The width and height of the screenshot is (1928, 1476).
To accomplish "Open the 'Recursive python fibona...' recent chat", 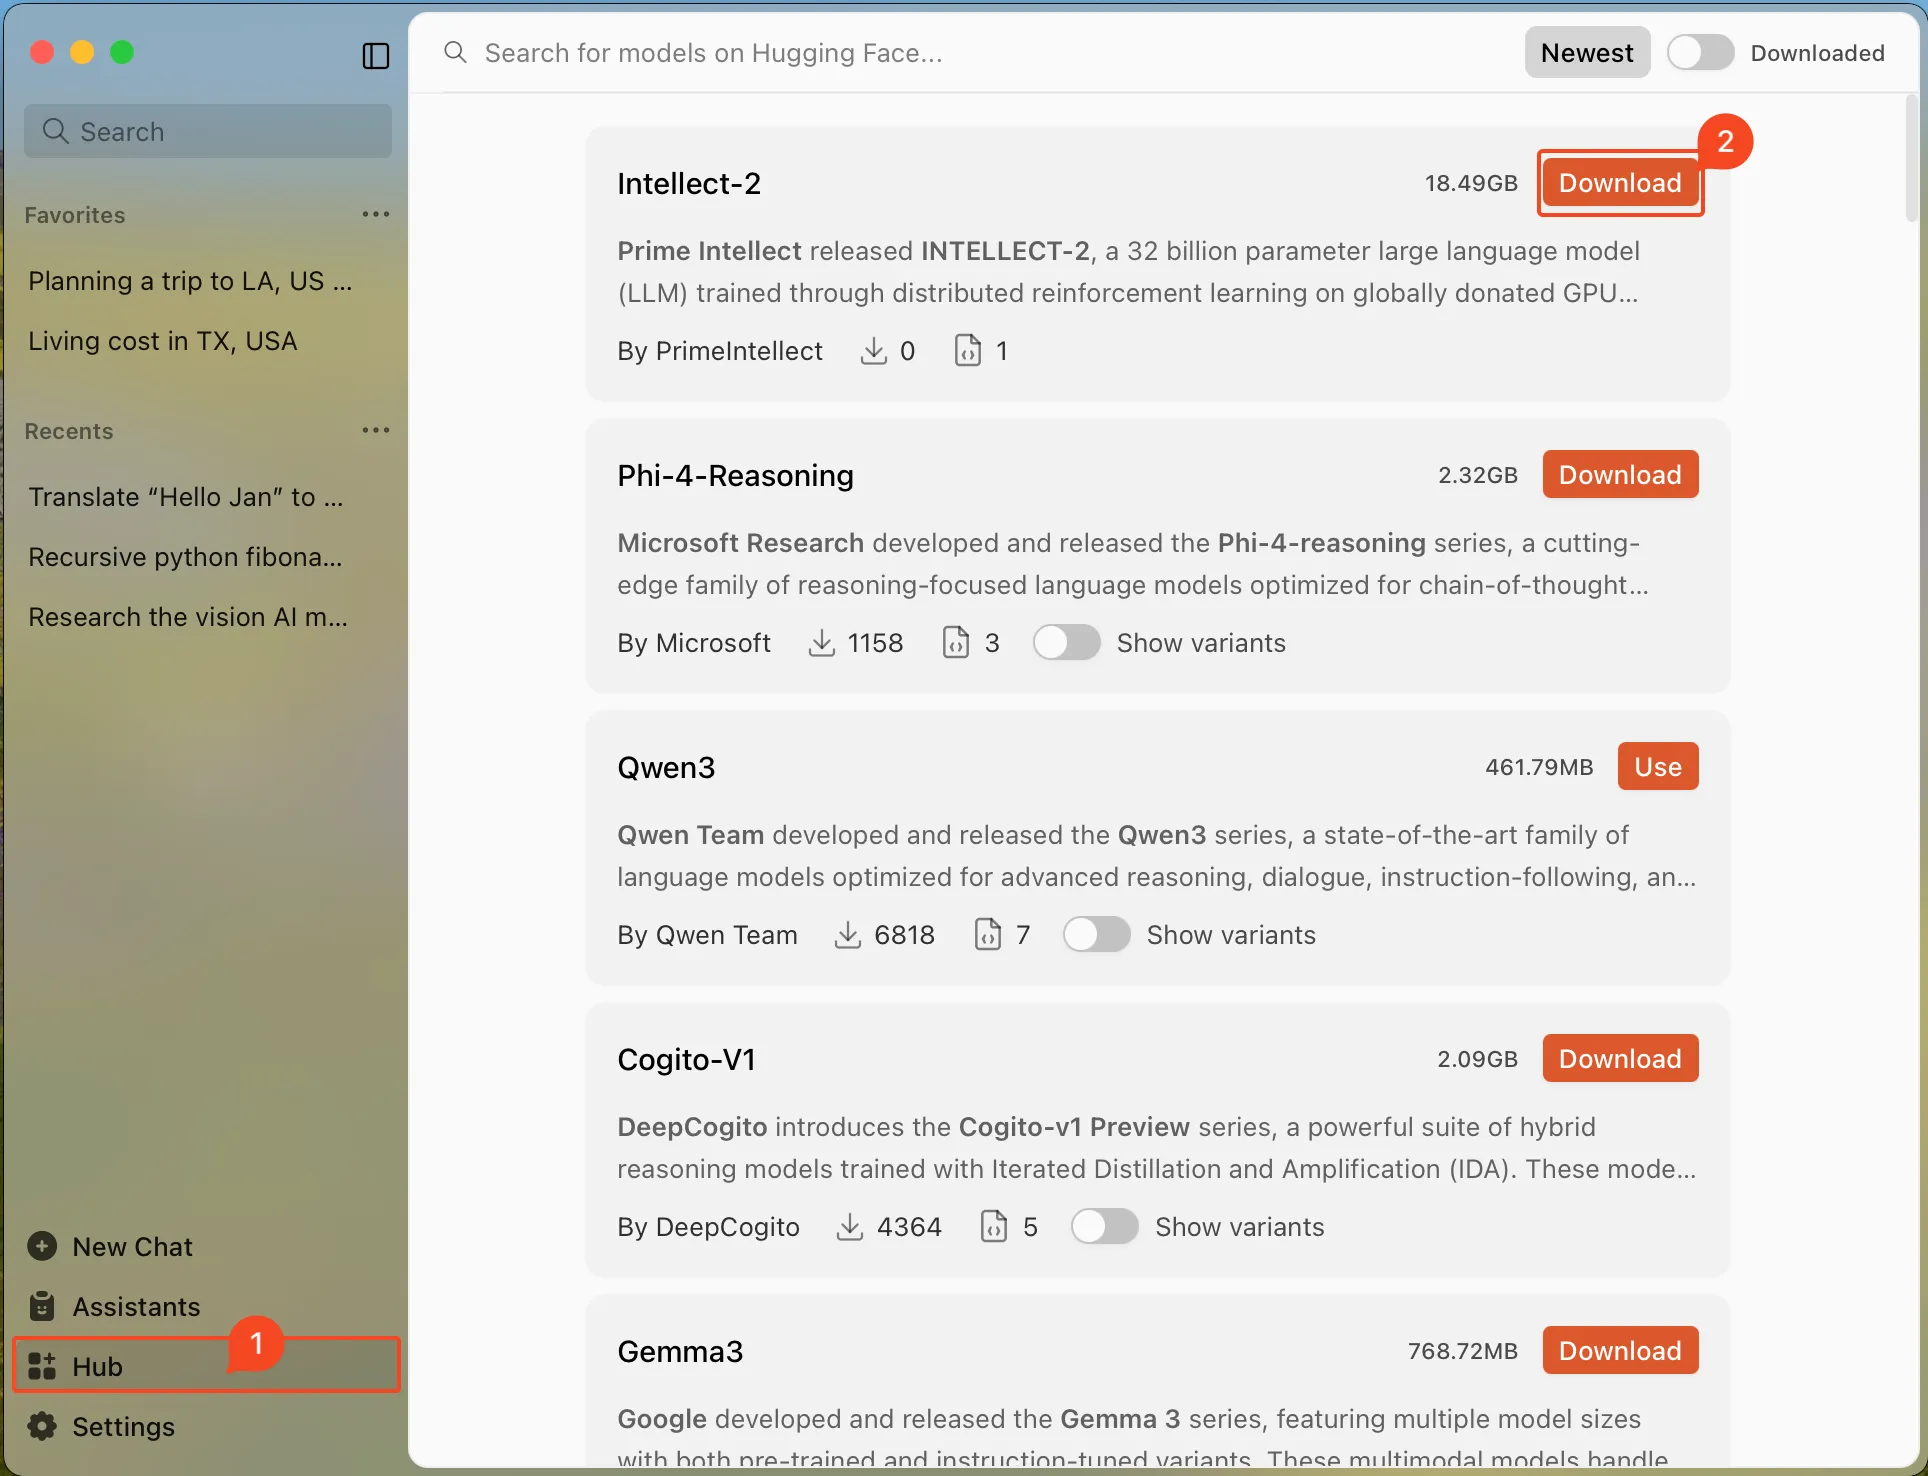I will (185, 557).
